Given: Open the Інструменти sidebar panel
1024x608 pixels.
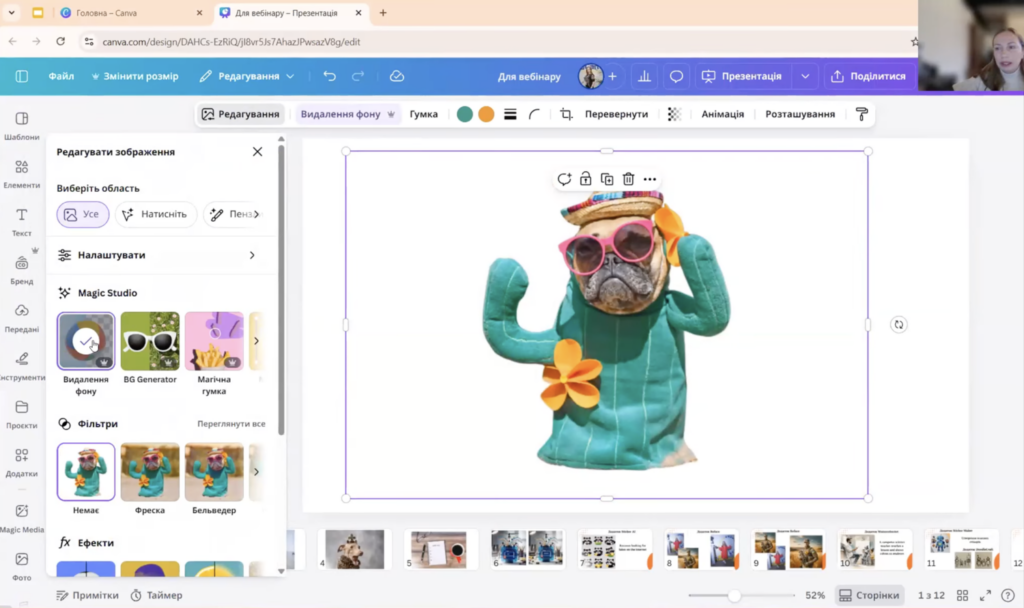Looking at the screenshot, I should 22,366.
